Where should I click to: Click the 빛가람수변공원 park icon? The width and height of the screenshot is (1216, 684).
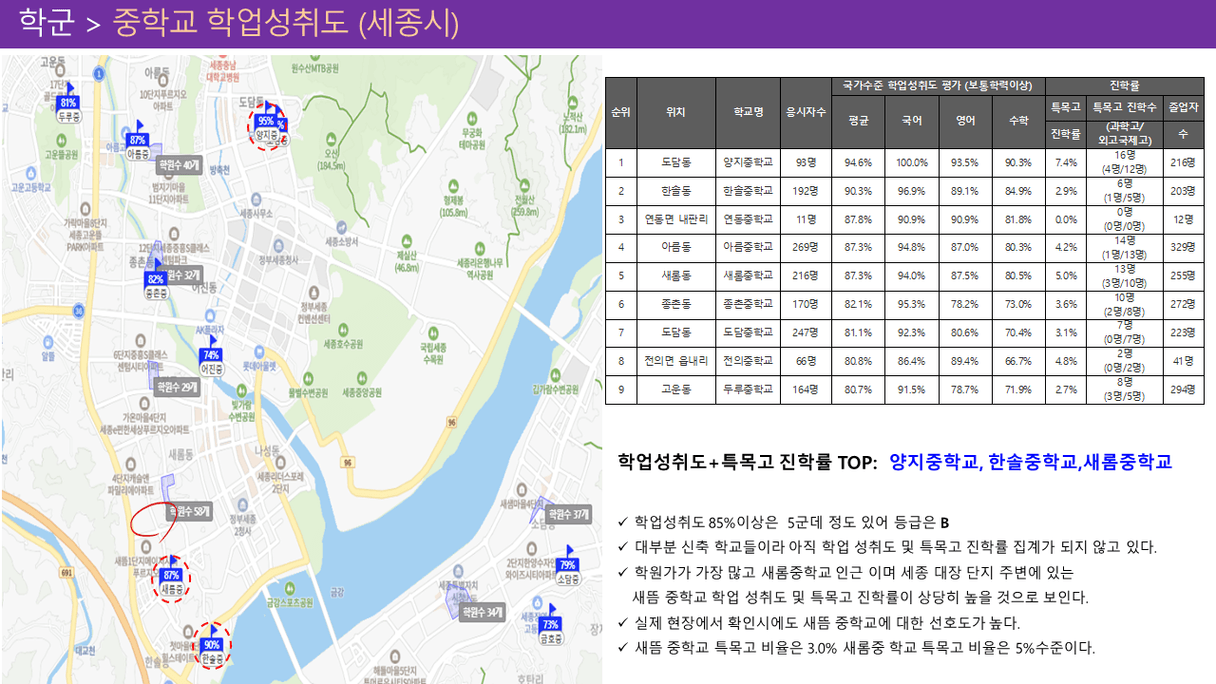[x=241, y=392]
